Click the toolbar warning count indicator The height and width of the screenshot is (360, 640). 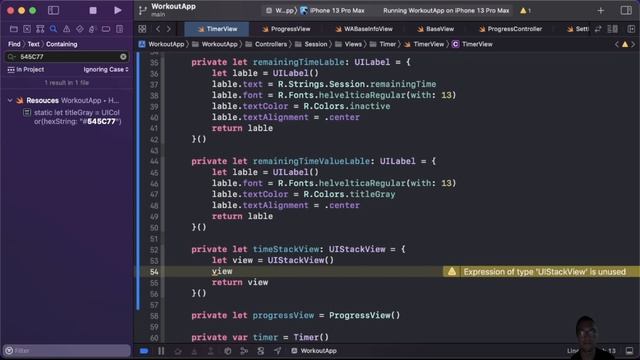point(525,11)
